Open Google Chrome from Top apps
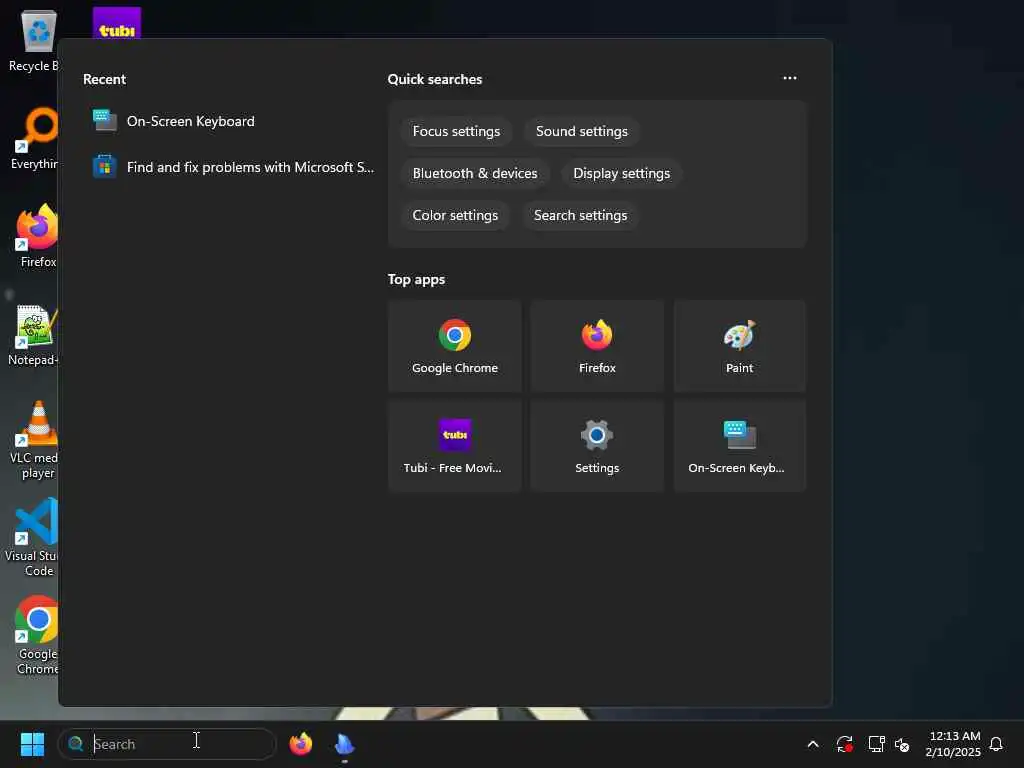This screenshot has width=1024, height=768. 455,346
